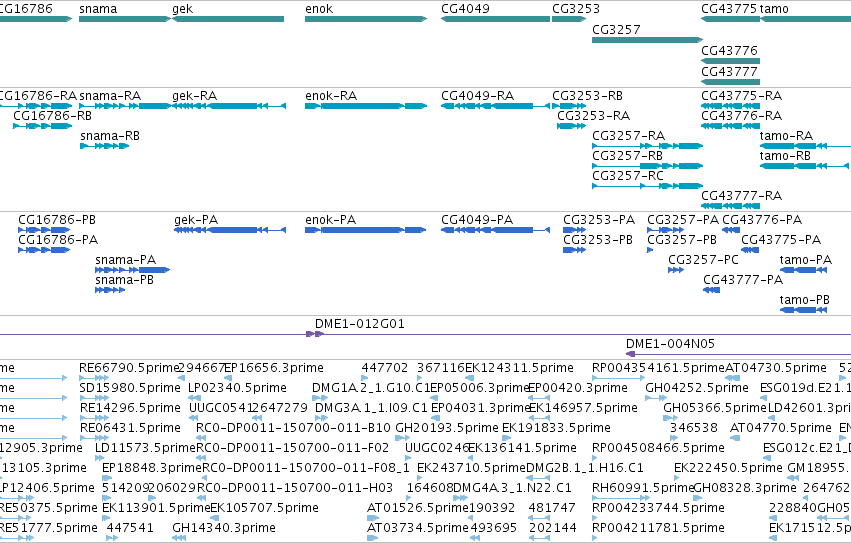Image resolution: width=851 pixels, height=543 pixels.
Task: Click EST EK191833.5prime
Action: [x=556, y=428]
